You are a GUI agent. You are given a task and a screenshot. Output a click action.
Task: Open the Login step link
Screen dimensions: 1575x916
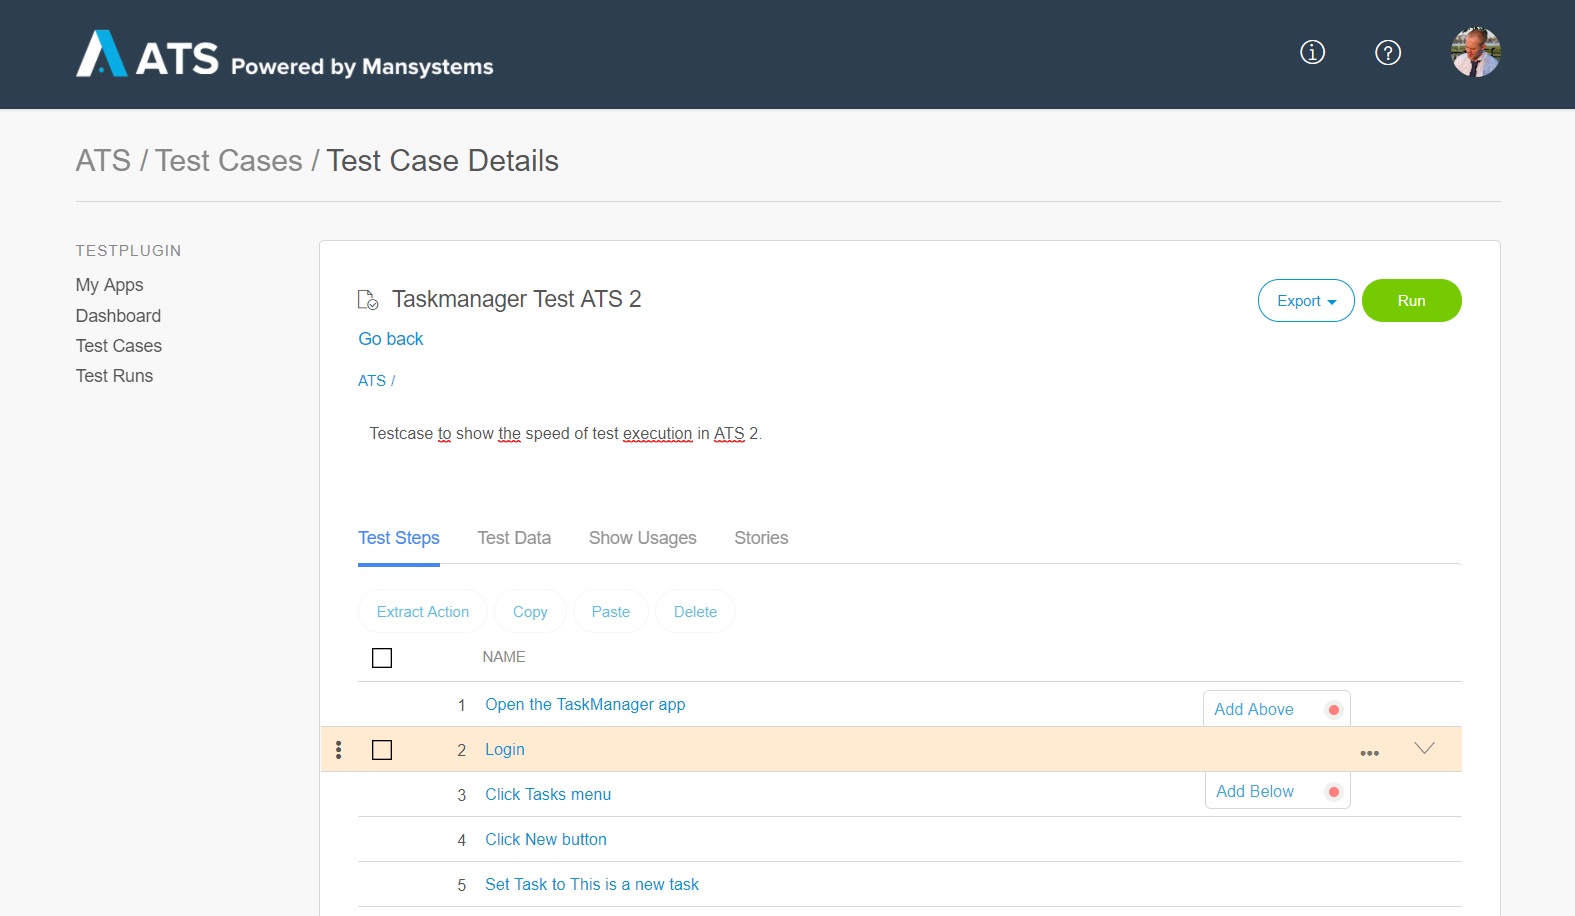point(505,749)
